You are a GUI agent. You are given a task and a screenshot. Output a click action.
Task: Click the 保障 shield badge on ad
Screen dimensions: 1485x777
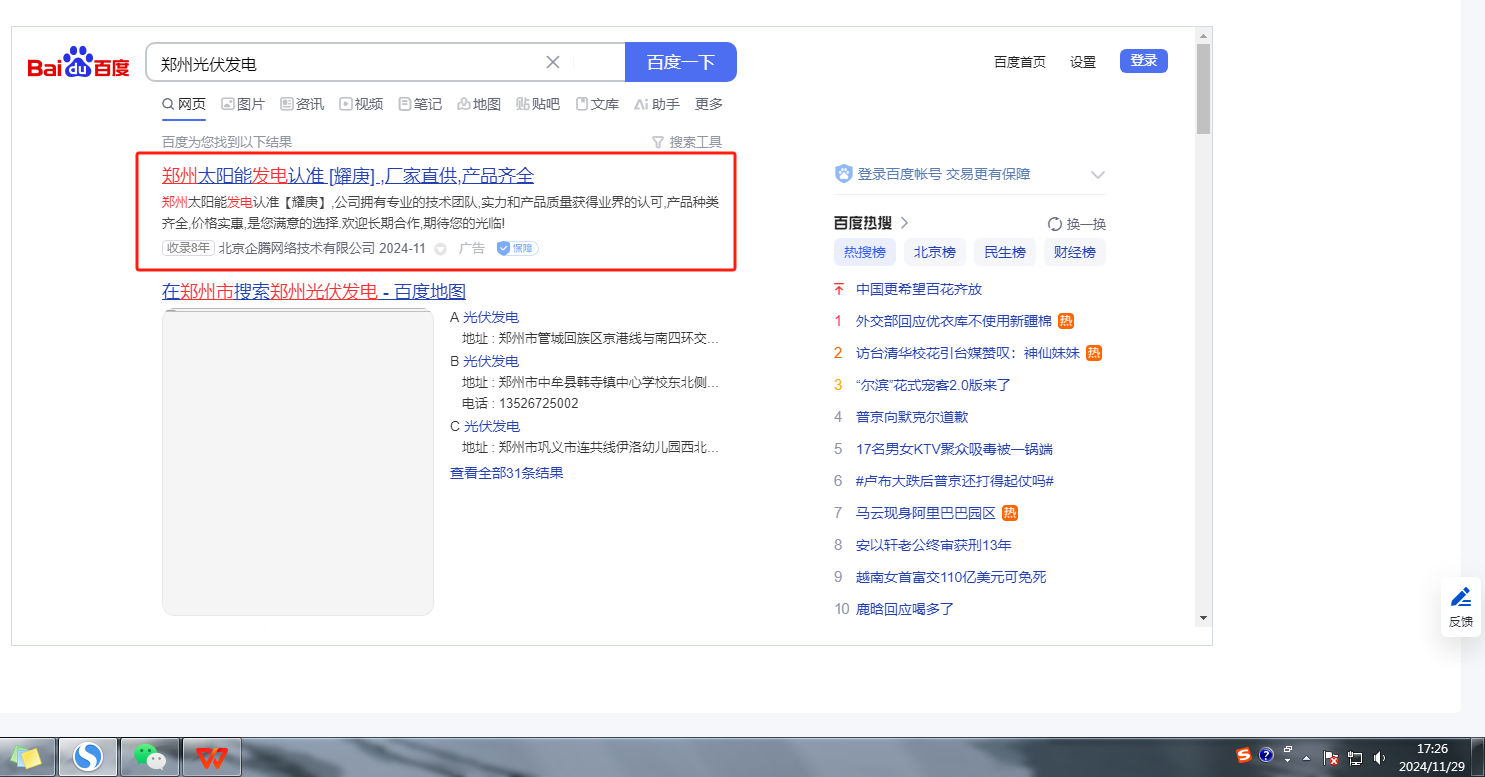(517, 248)
